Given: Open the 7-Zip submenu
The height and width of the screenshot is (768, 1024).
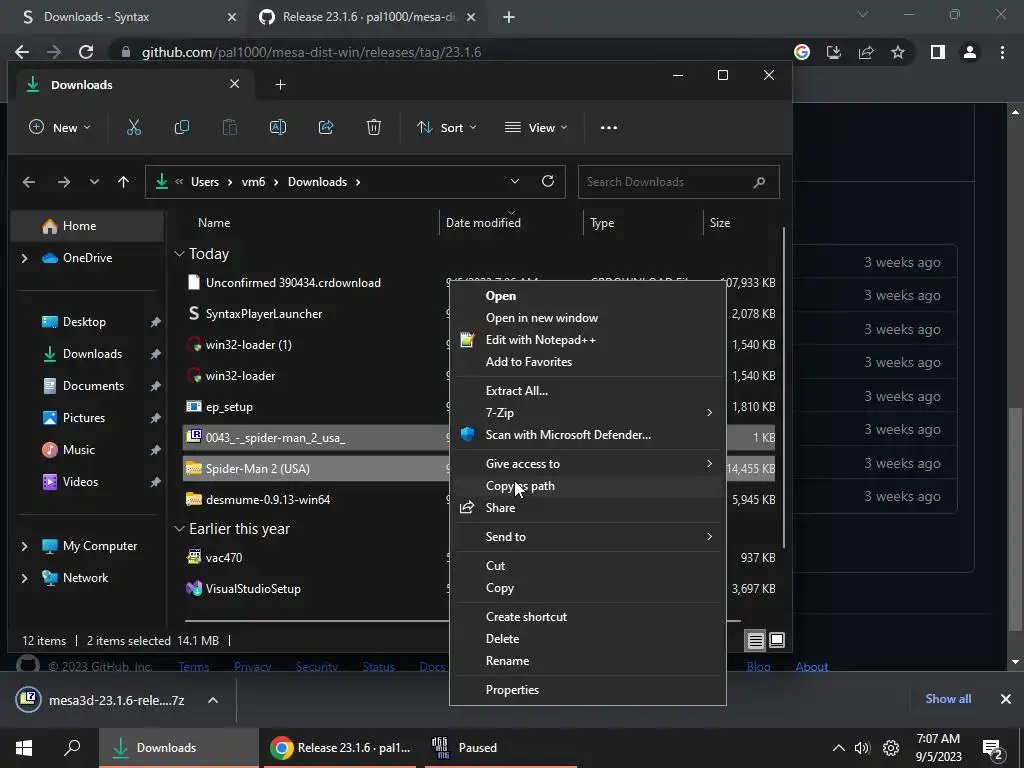Looking at the screenshot, I should [x=588, y=413].
